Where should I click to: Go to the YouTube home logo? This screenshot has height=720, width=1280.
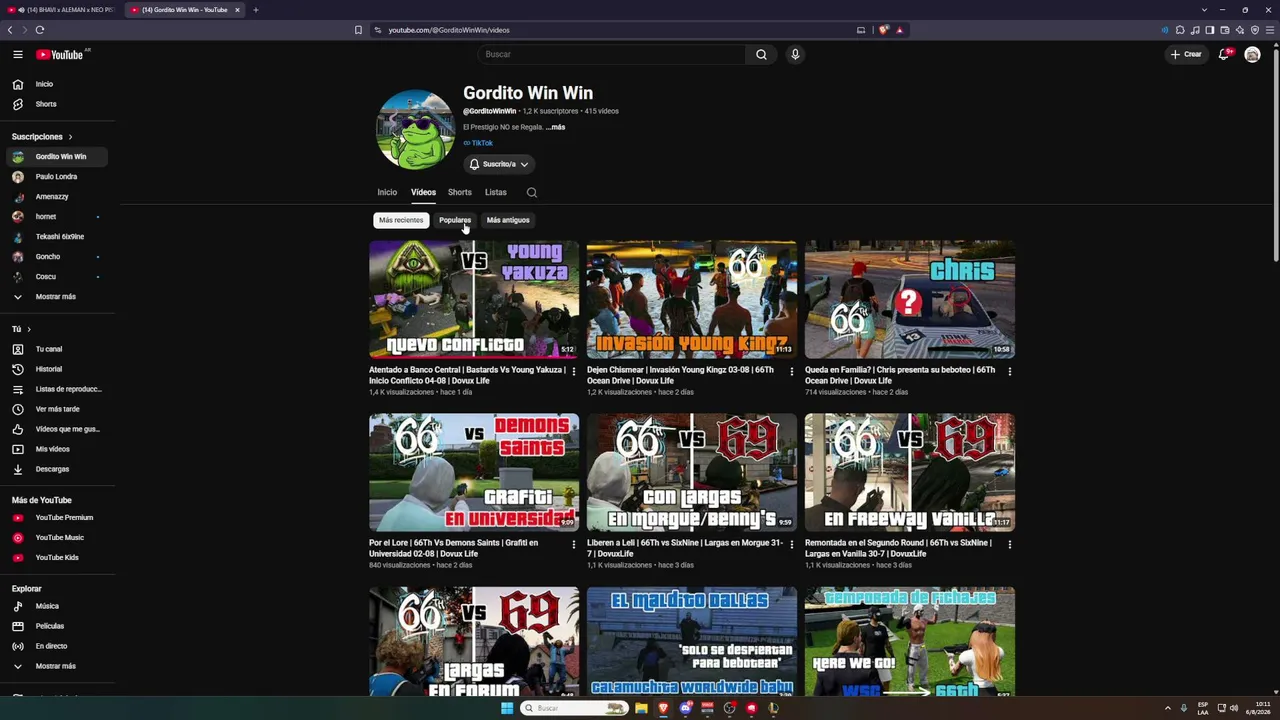(60, 55)
